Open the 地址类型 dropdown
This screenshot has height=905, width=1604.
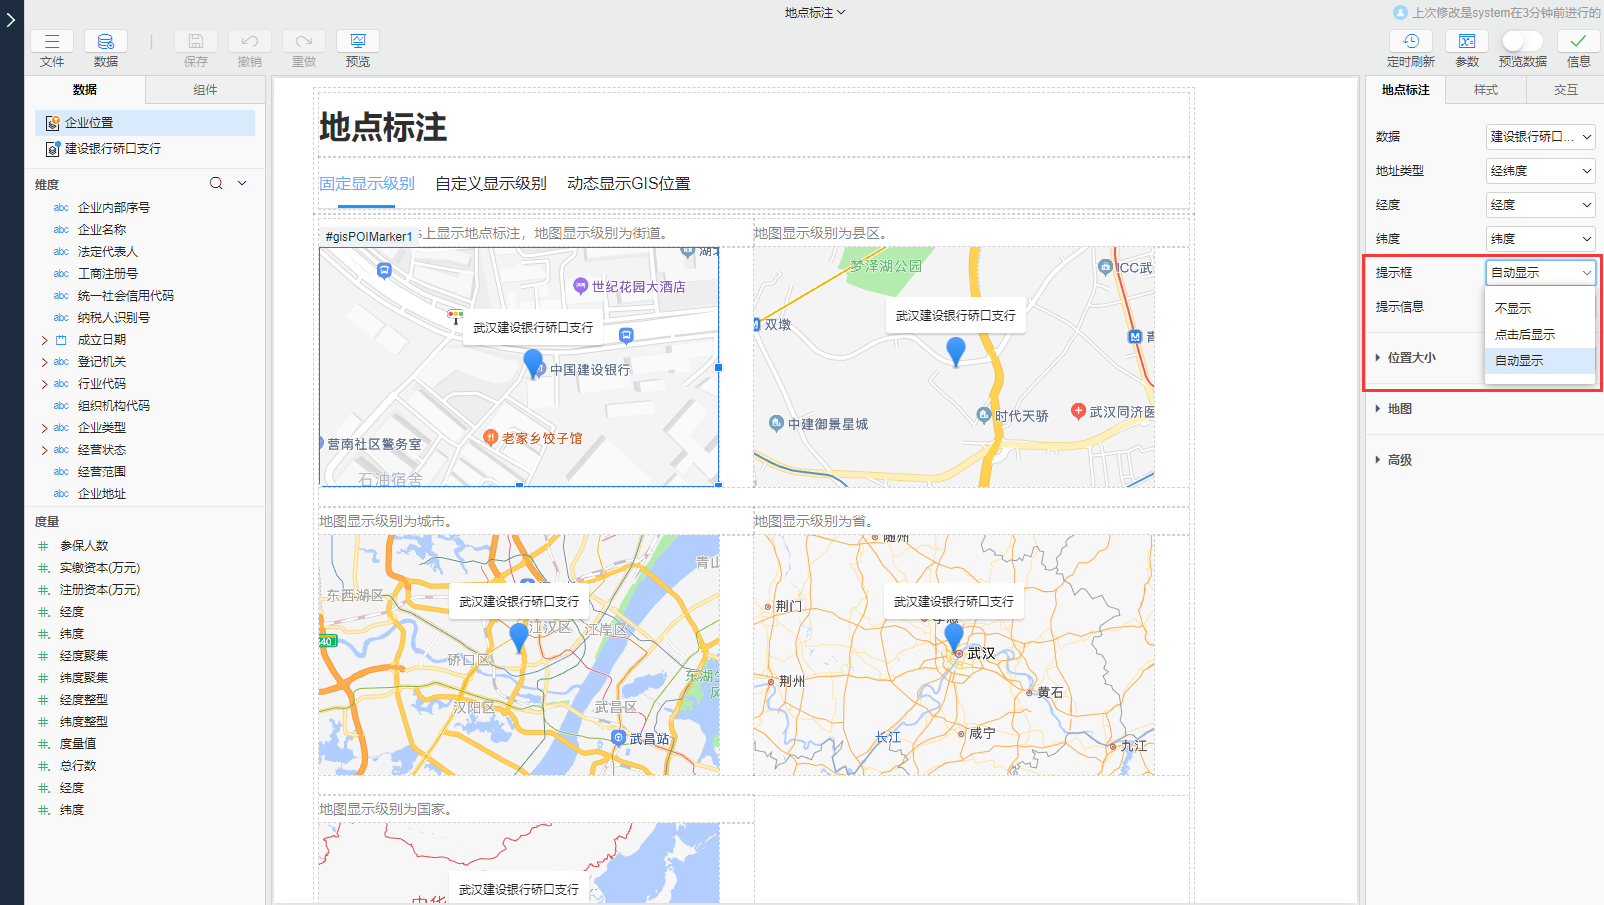click(1540, 171)
